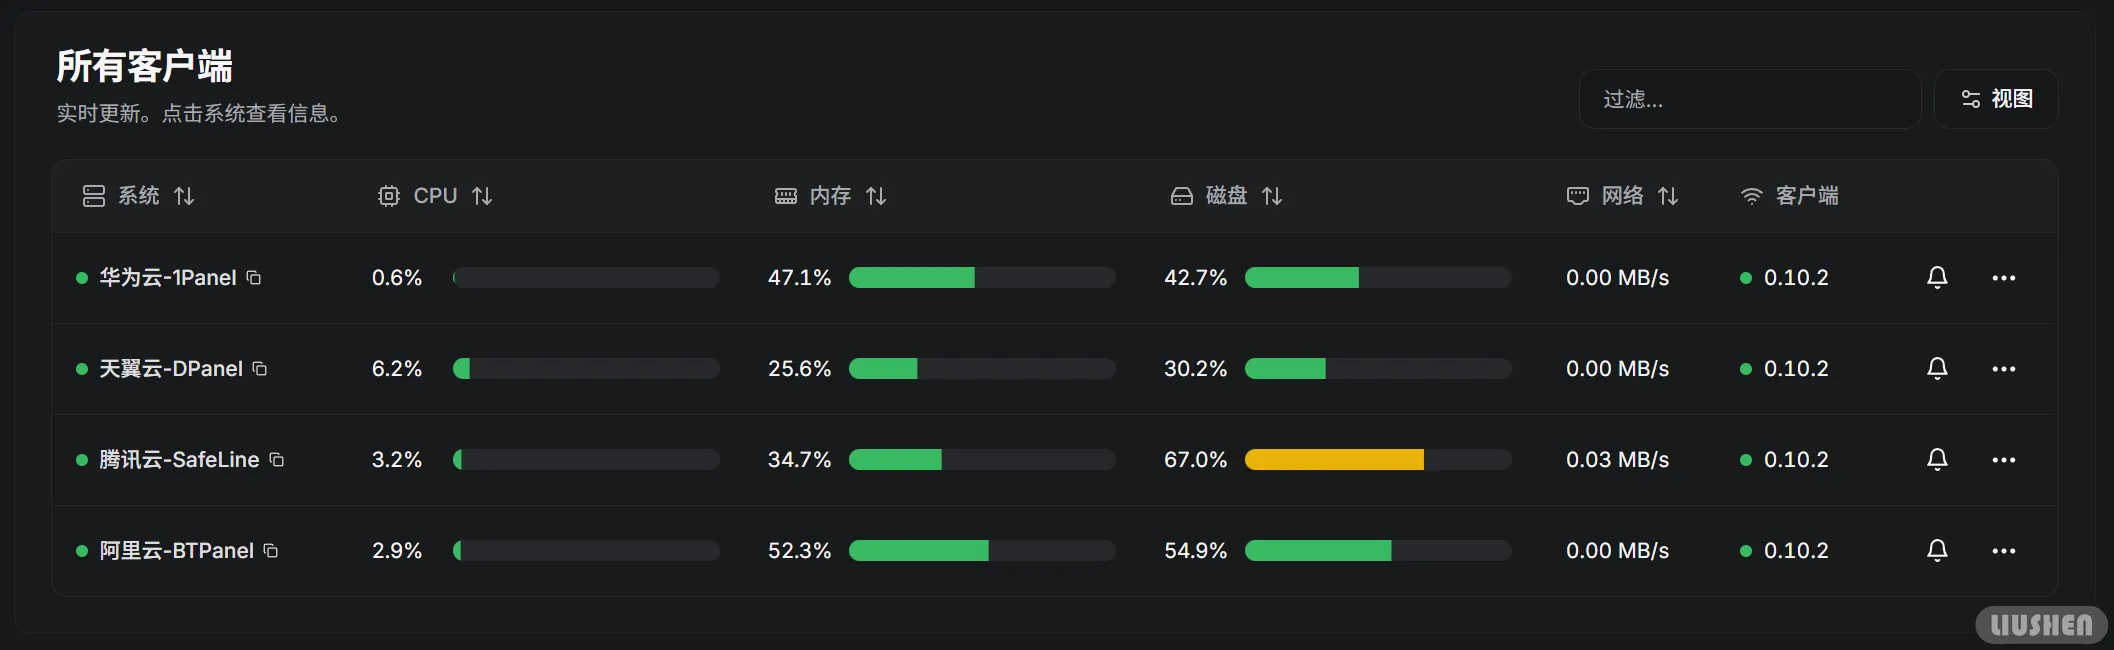Copy hostname next to 华为云-1Panel
Viewport: 2114px width, 650px height.
coord(254,278)
